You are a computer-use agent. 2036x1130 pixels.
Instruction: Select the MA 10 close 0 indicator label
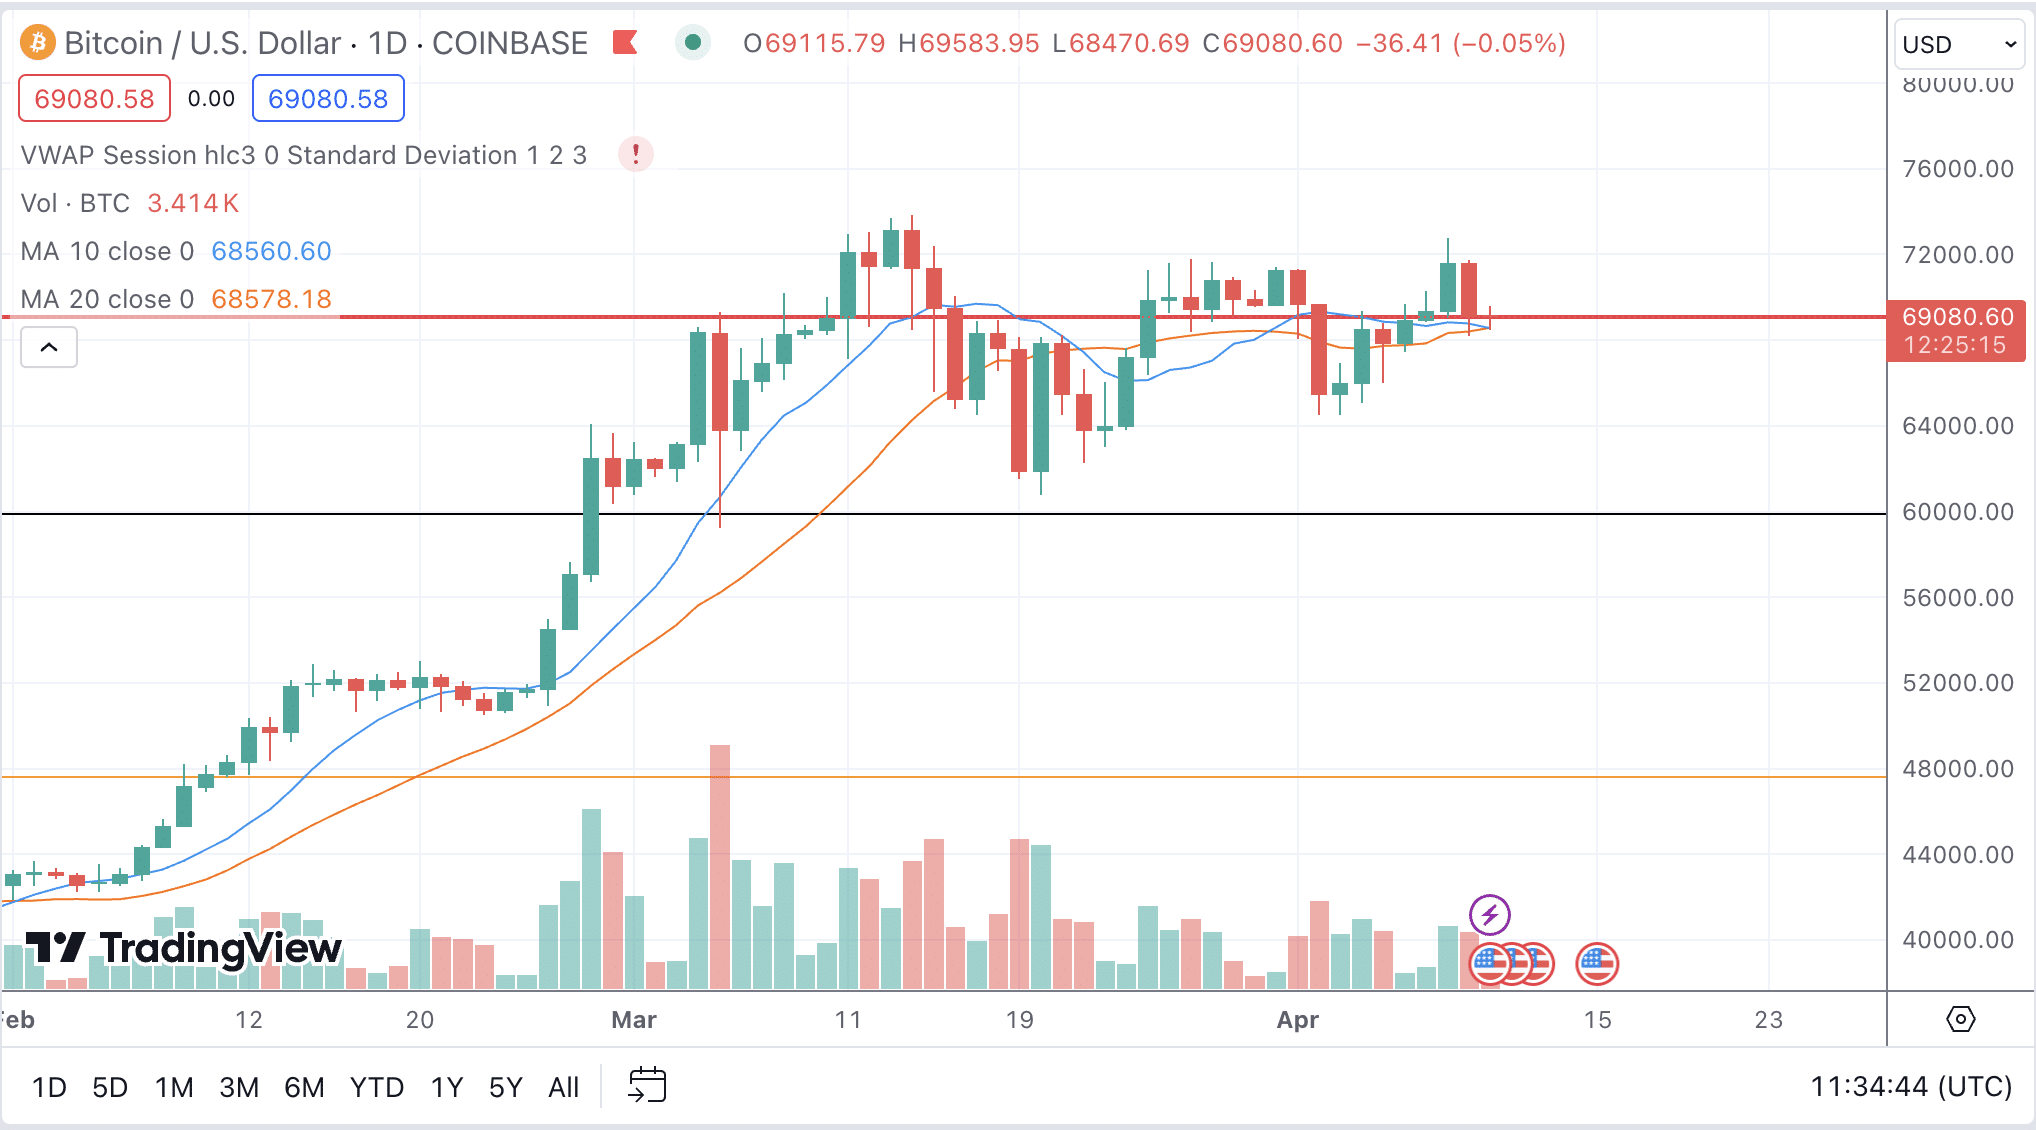[107, 251]
